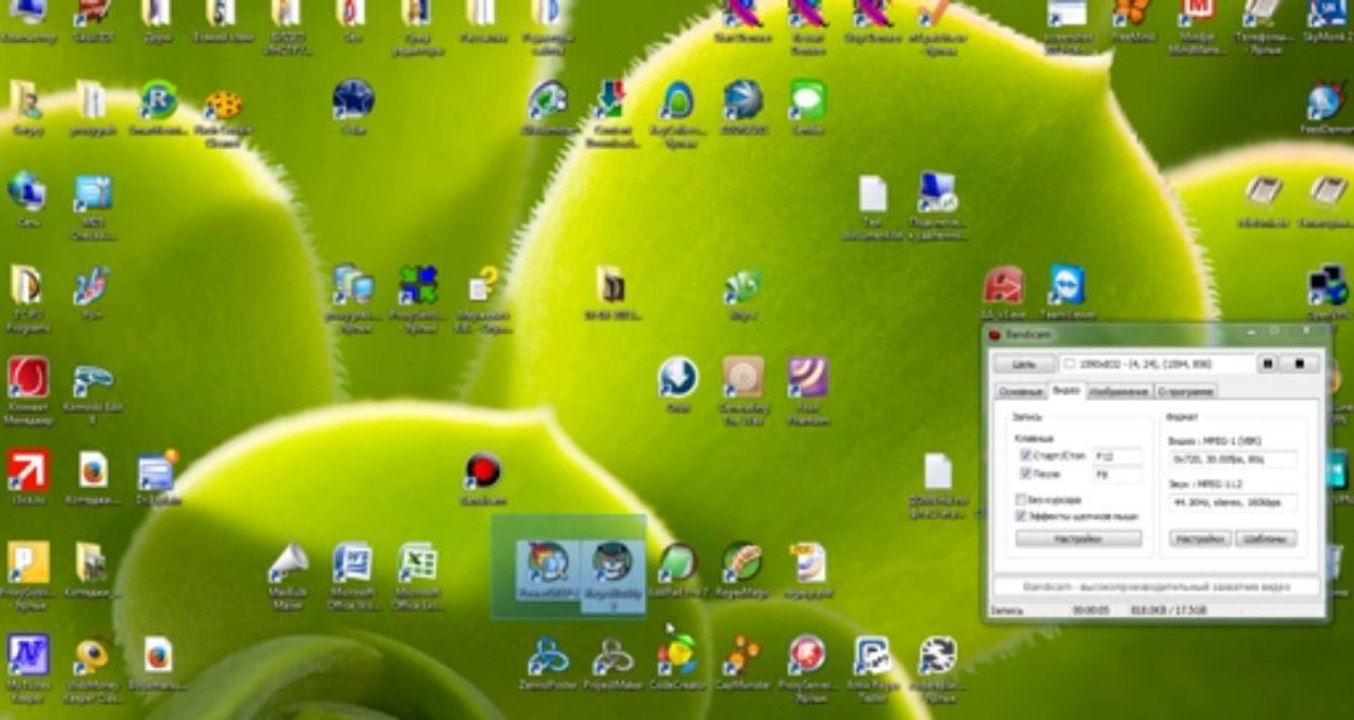Toggle the Пауза hotkey checkbox in Bandicam

coord(1025,474)
